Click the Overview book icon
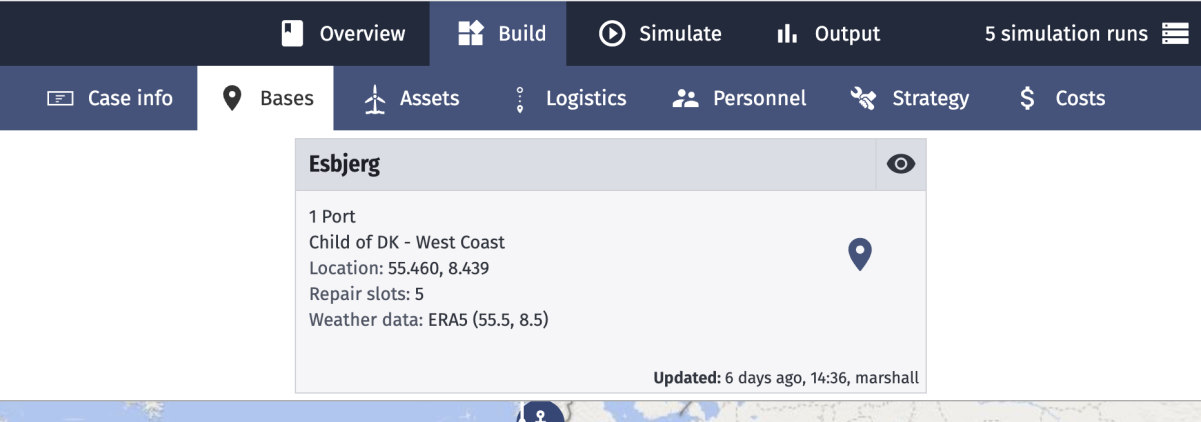 click(x=291, y=34)
